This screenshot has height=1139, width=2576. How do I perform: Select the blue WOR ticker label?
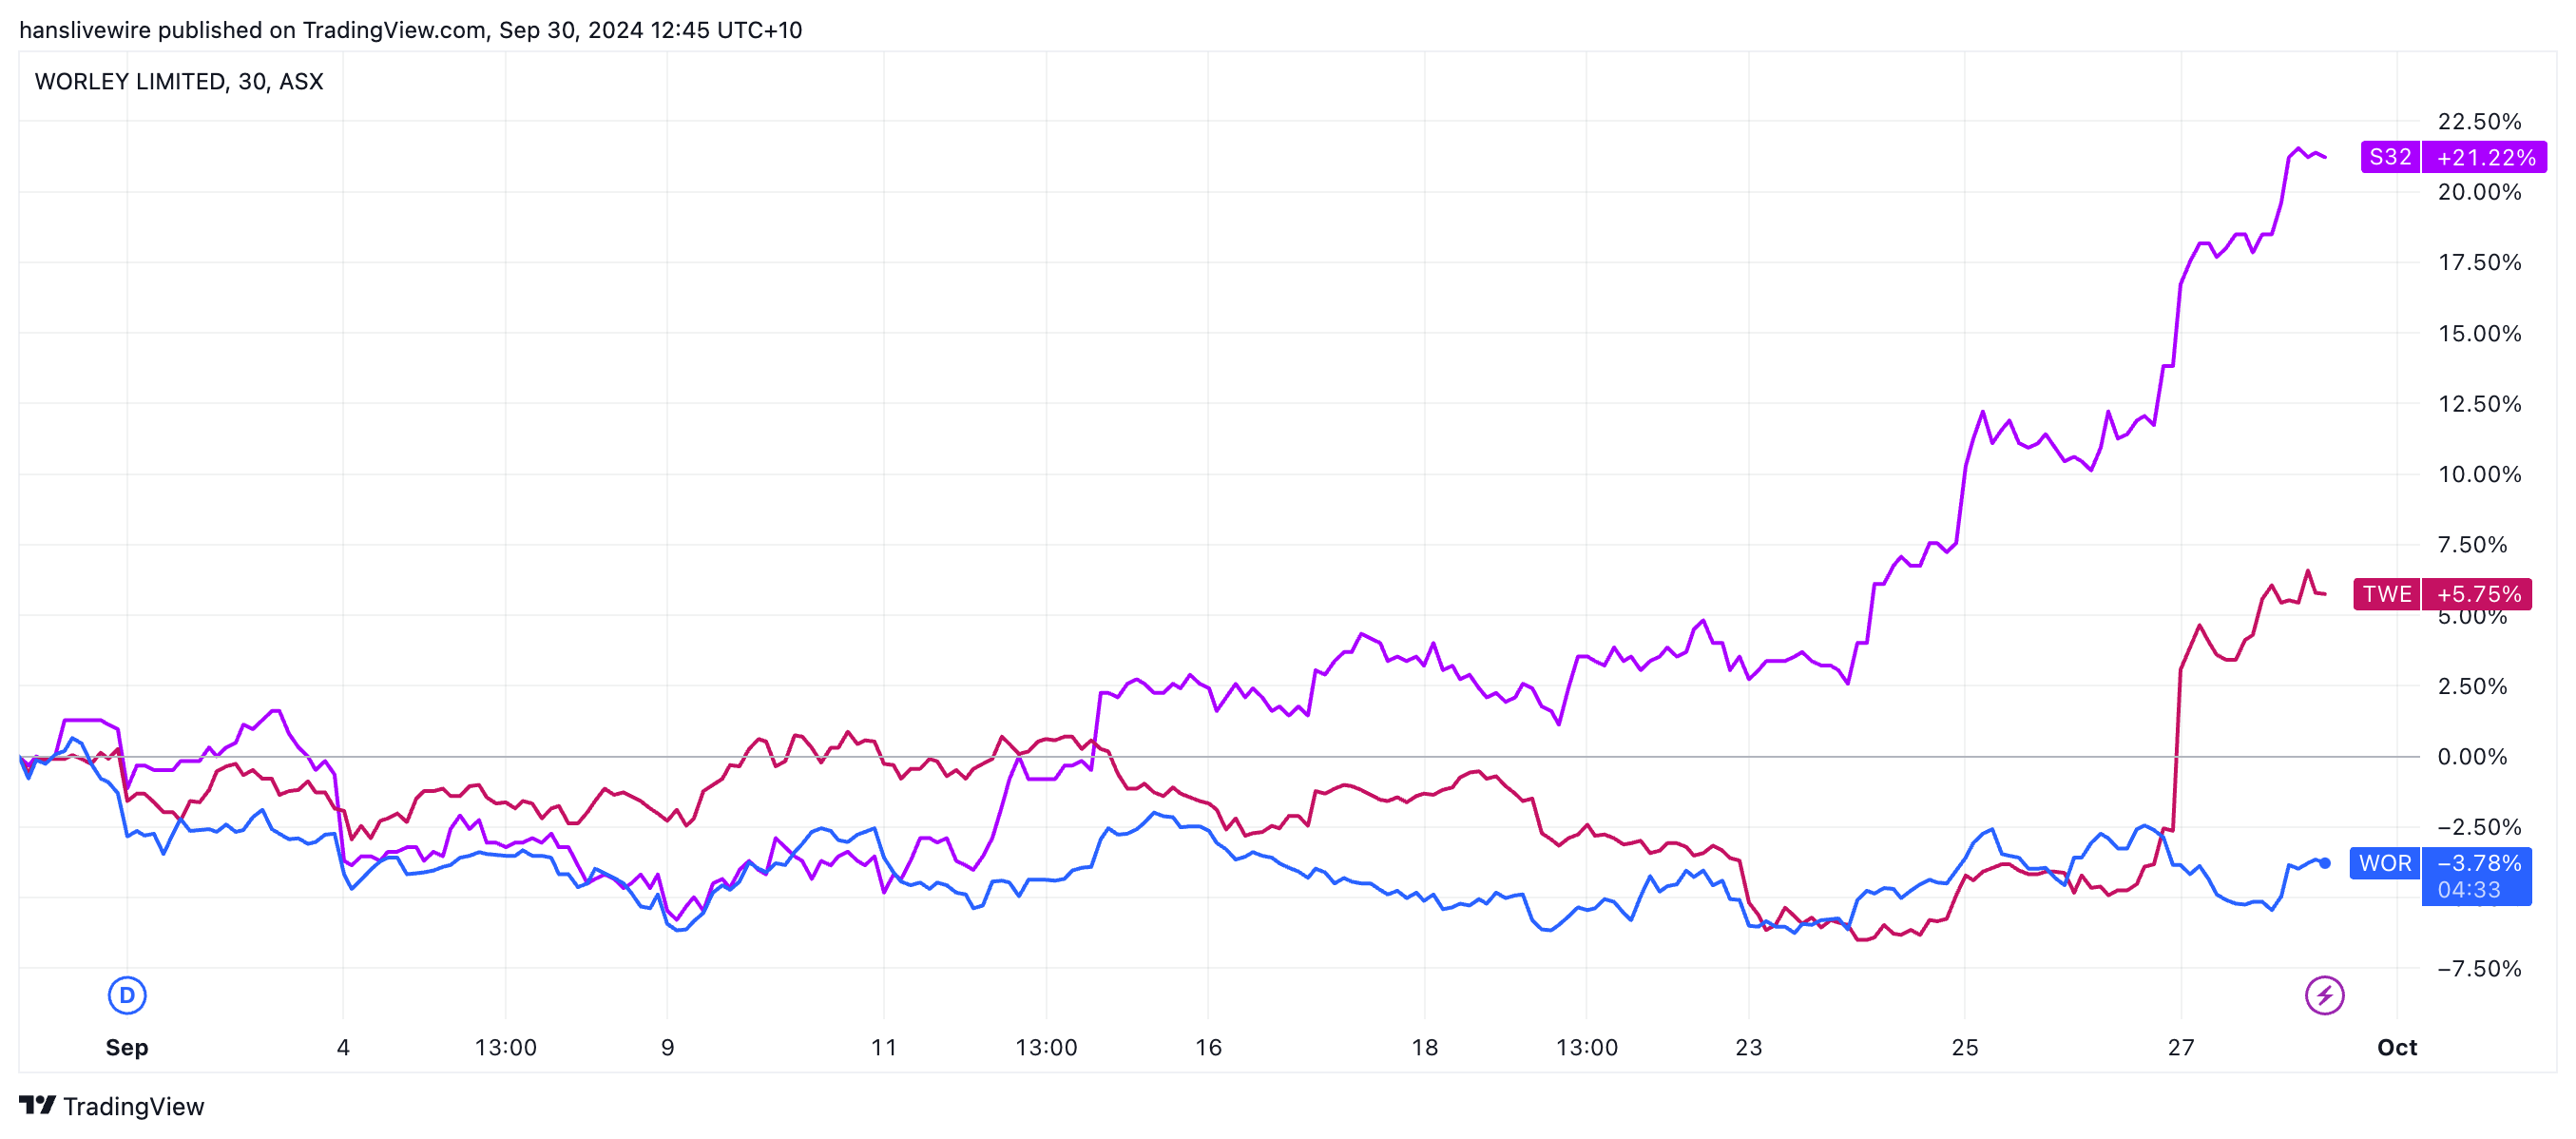coord(2385,863)
